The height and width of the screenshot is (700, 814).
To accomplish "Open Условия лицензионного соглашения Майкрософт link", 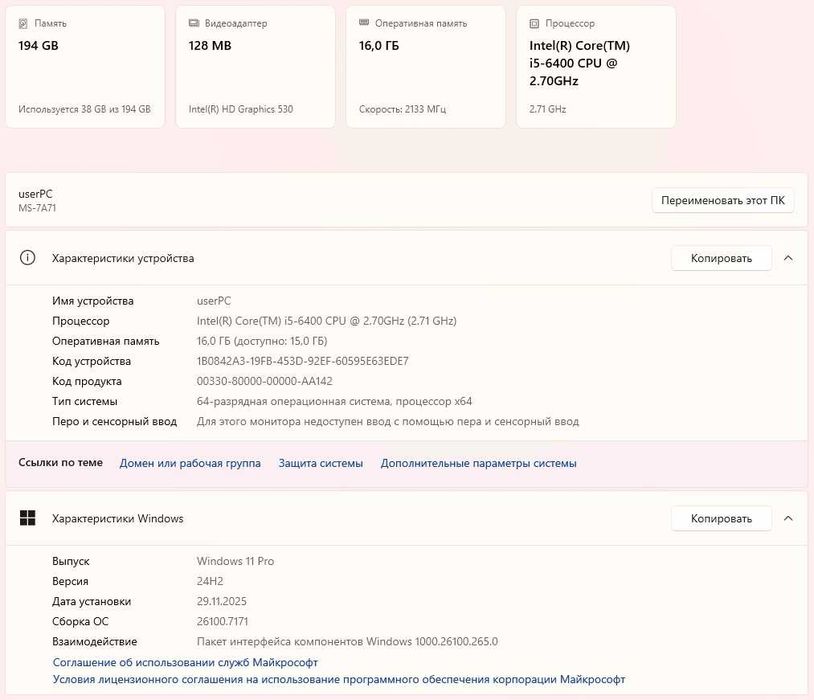I will (339, 679).
